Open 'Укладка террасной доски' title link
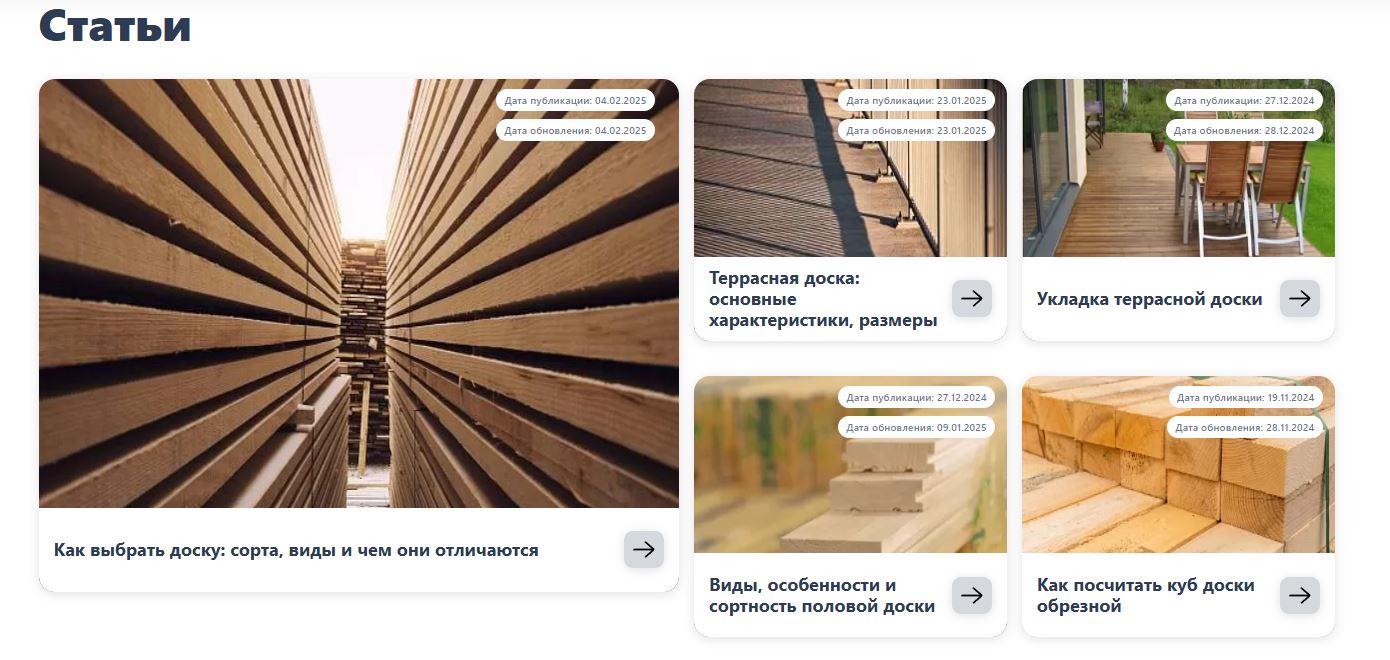The height and width of the screenshot is (660, 1390). (x=1150, y=299)
